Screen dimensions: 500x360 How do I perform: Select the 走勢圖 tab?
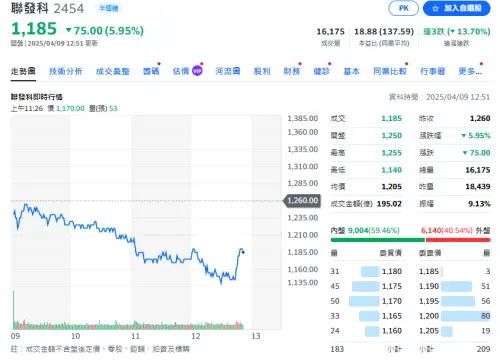[x=23, y=71]
